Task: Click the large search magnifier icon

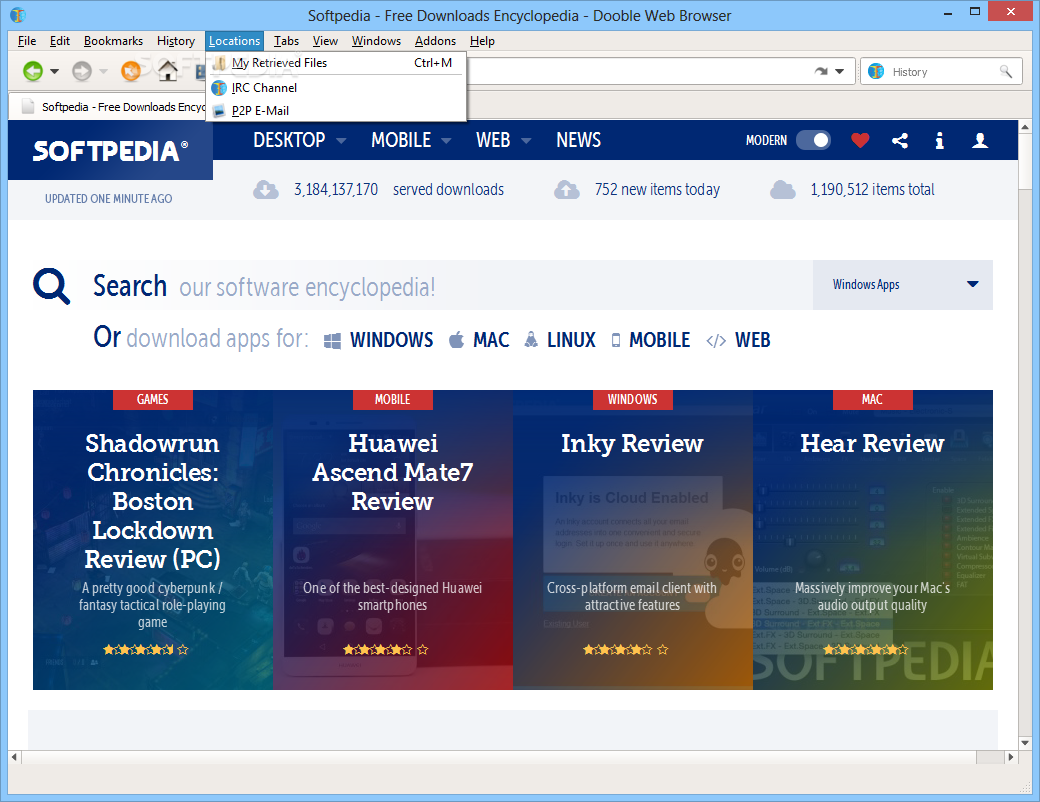Action: click(52, 287)
